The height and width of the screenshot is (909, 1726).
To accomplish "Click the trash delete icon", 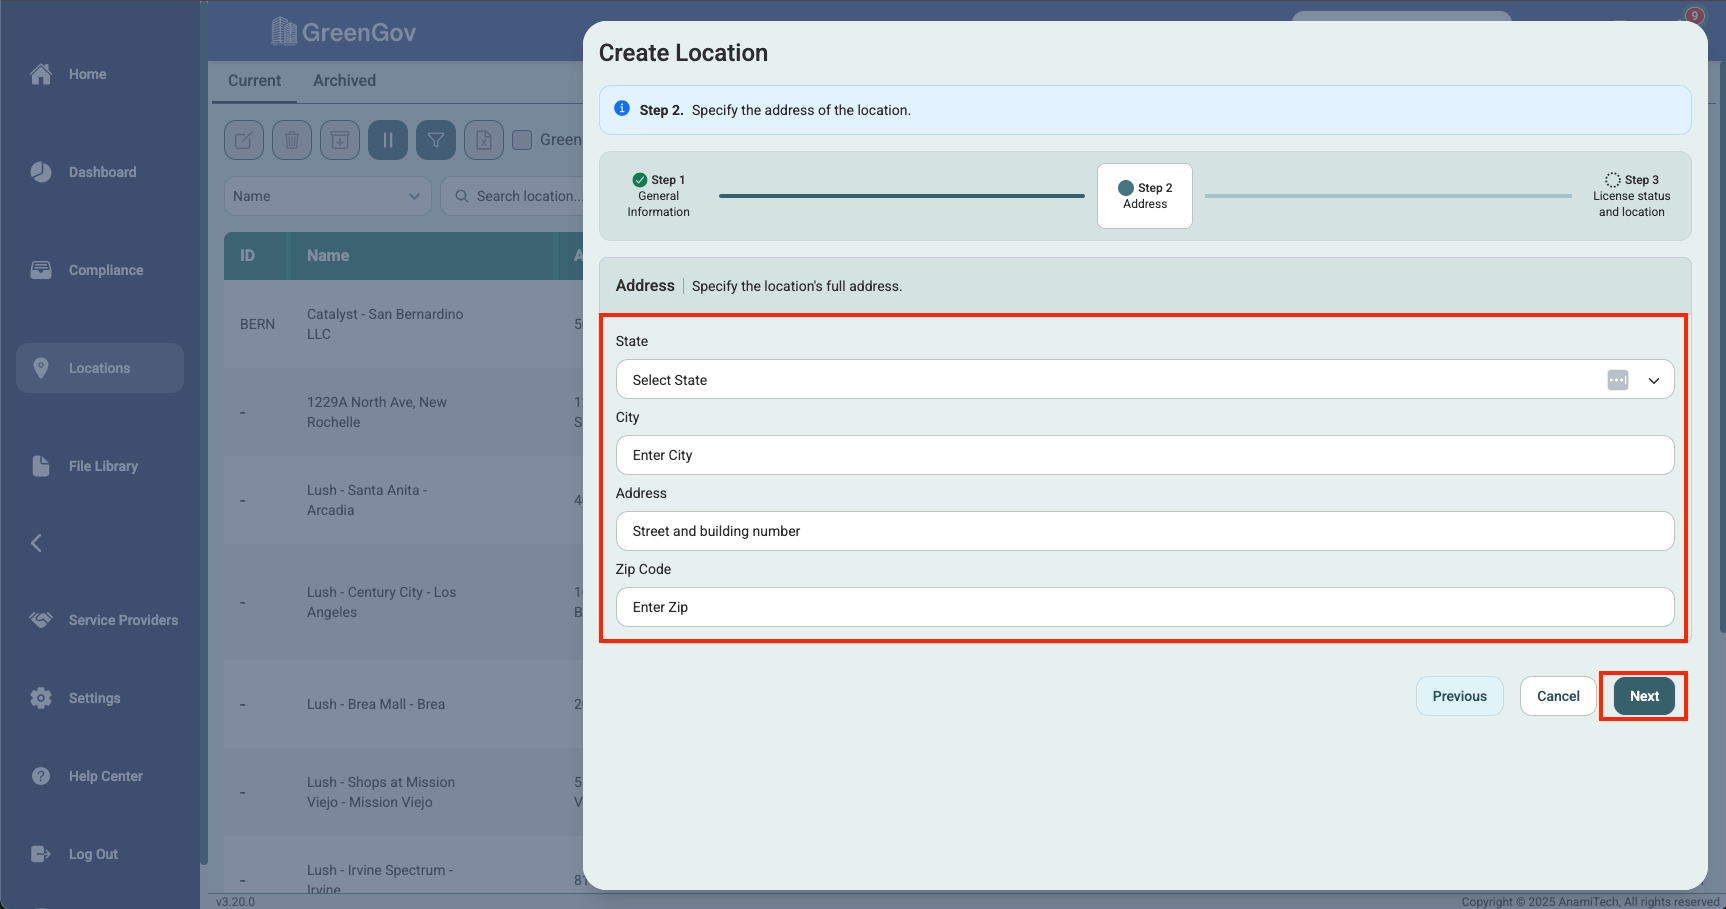I will pyautogui.click(x=292, y=140).
